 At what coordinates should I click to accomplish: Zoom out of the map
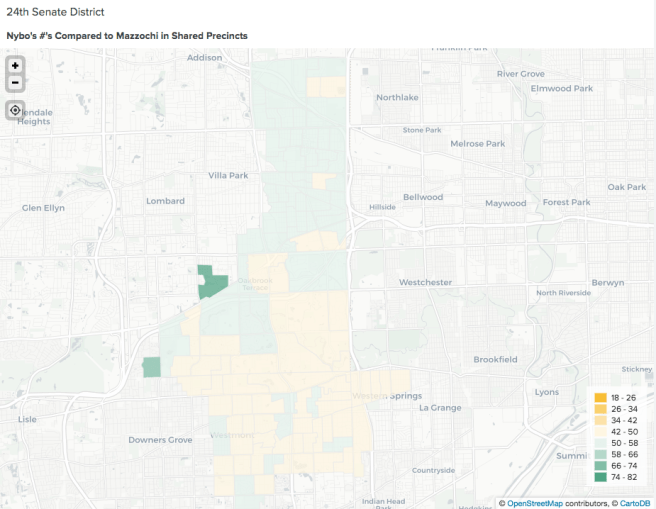pos(15,82)
